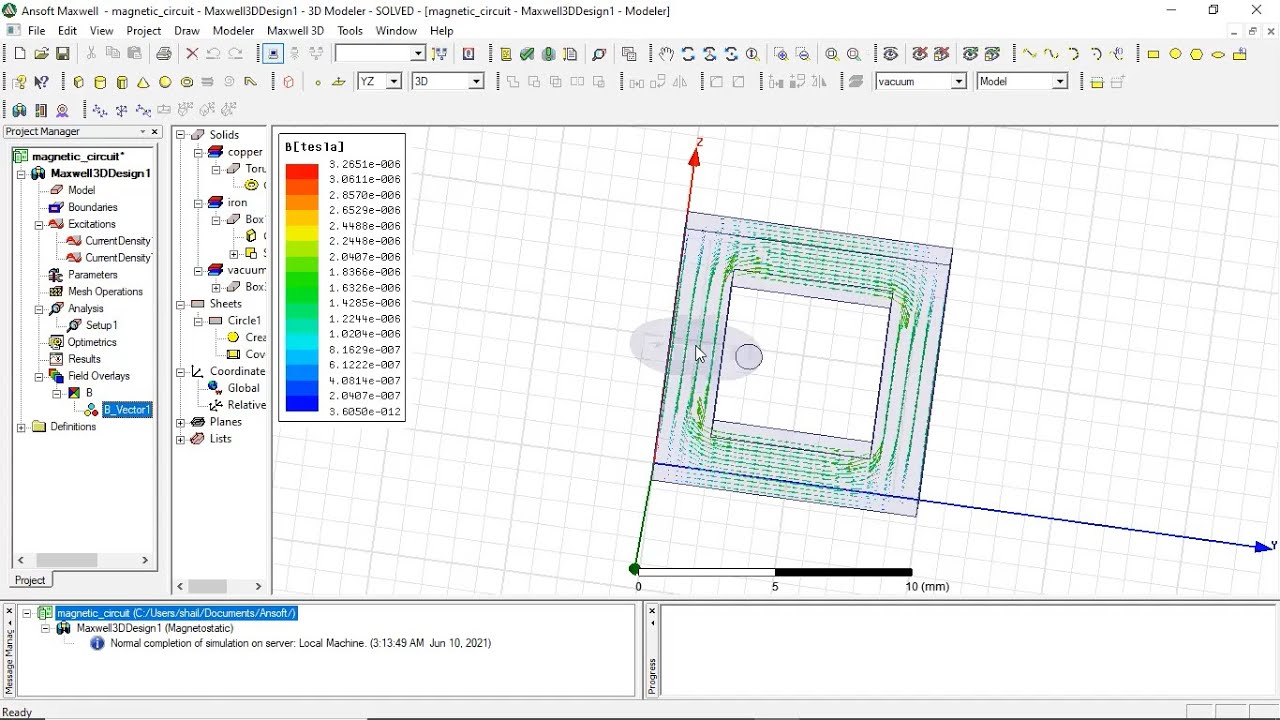
Task: Open the Modeler menu
Action: click(x=233, y=31)
